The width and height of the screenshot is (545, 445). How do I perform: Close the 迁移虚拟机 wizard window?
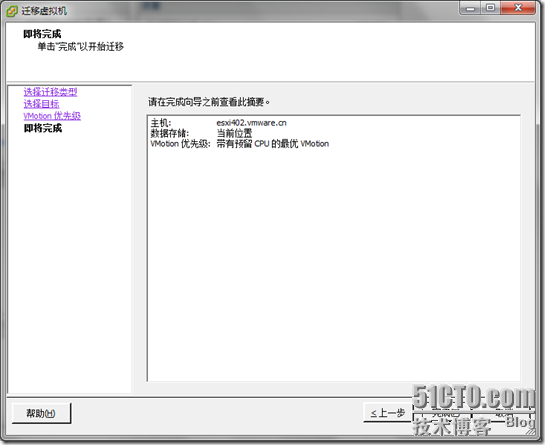[518, 8]
